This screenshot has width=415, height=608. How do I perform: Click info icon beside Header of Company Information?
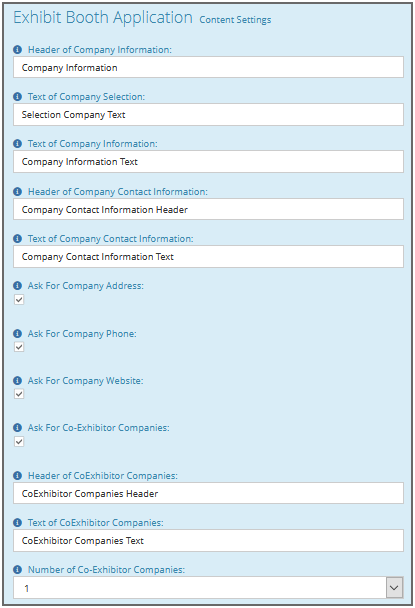tap(17, 50)
